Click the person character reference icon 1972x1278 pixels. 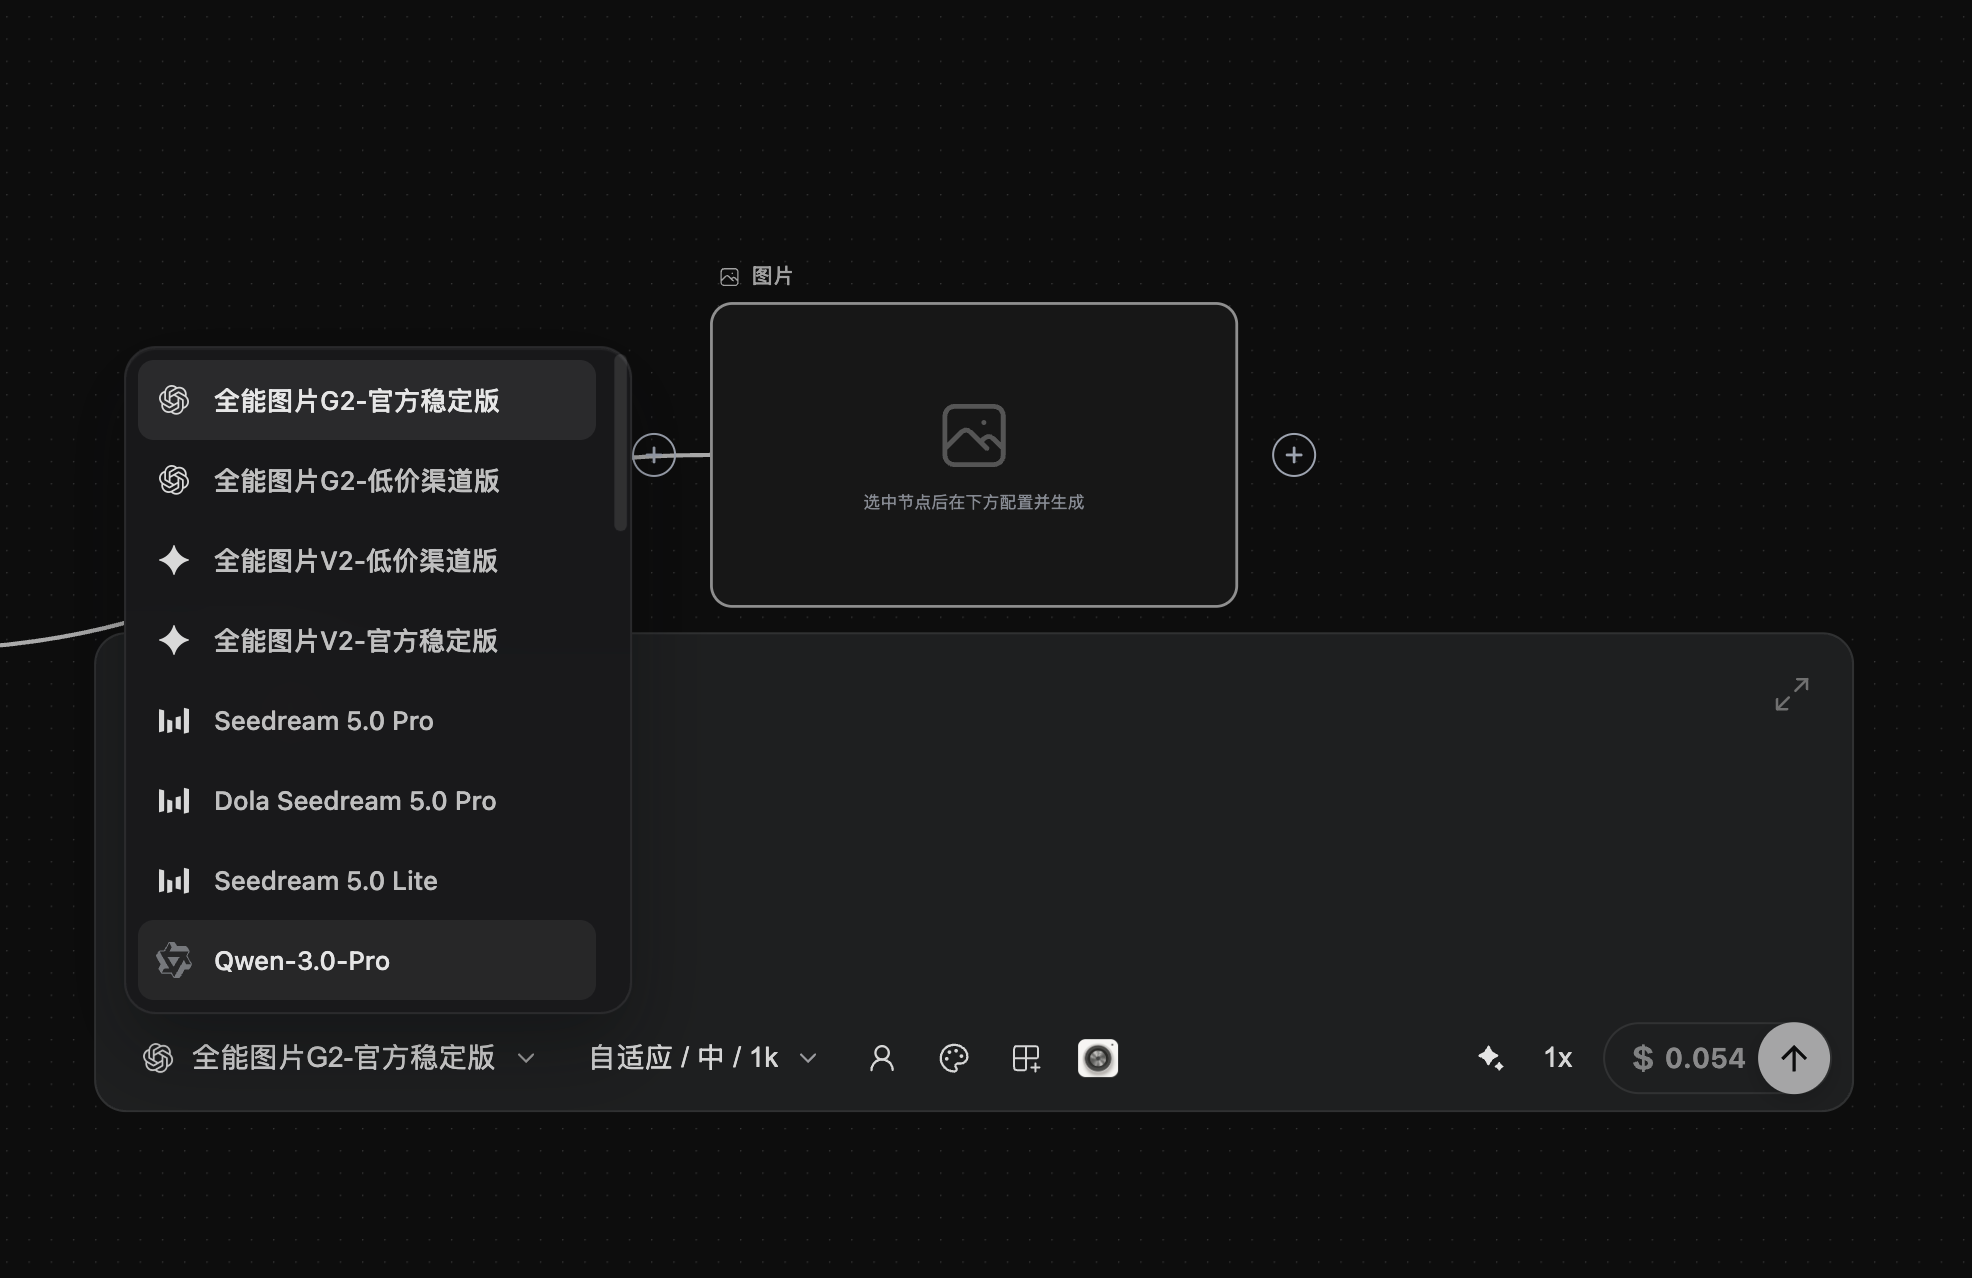coord(882,1058)
